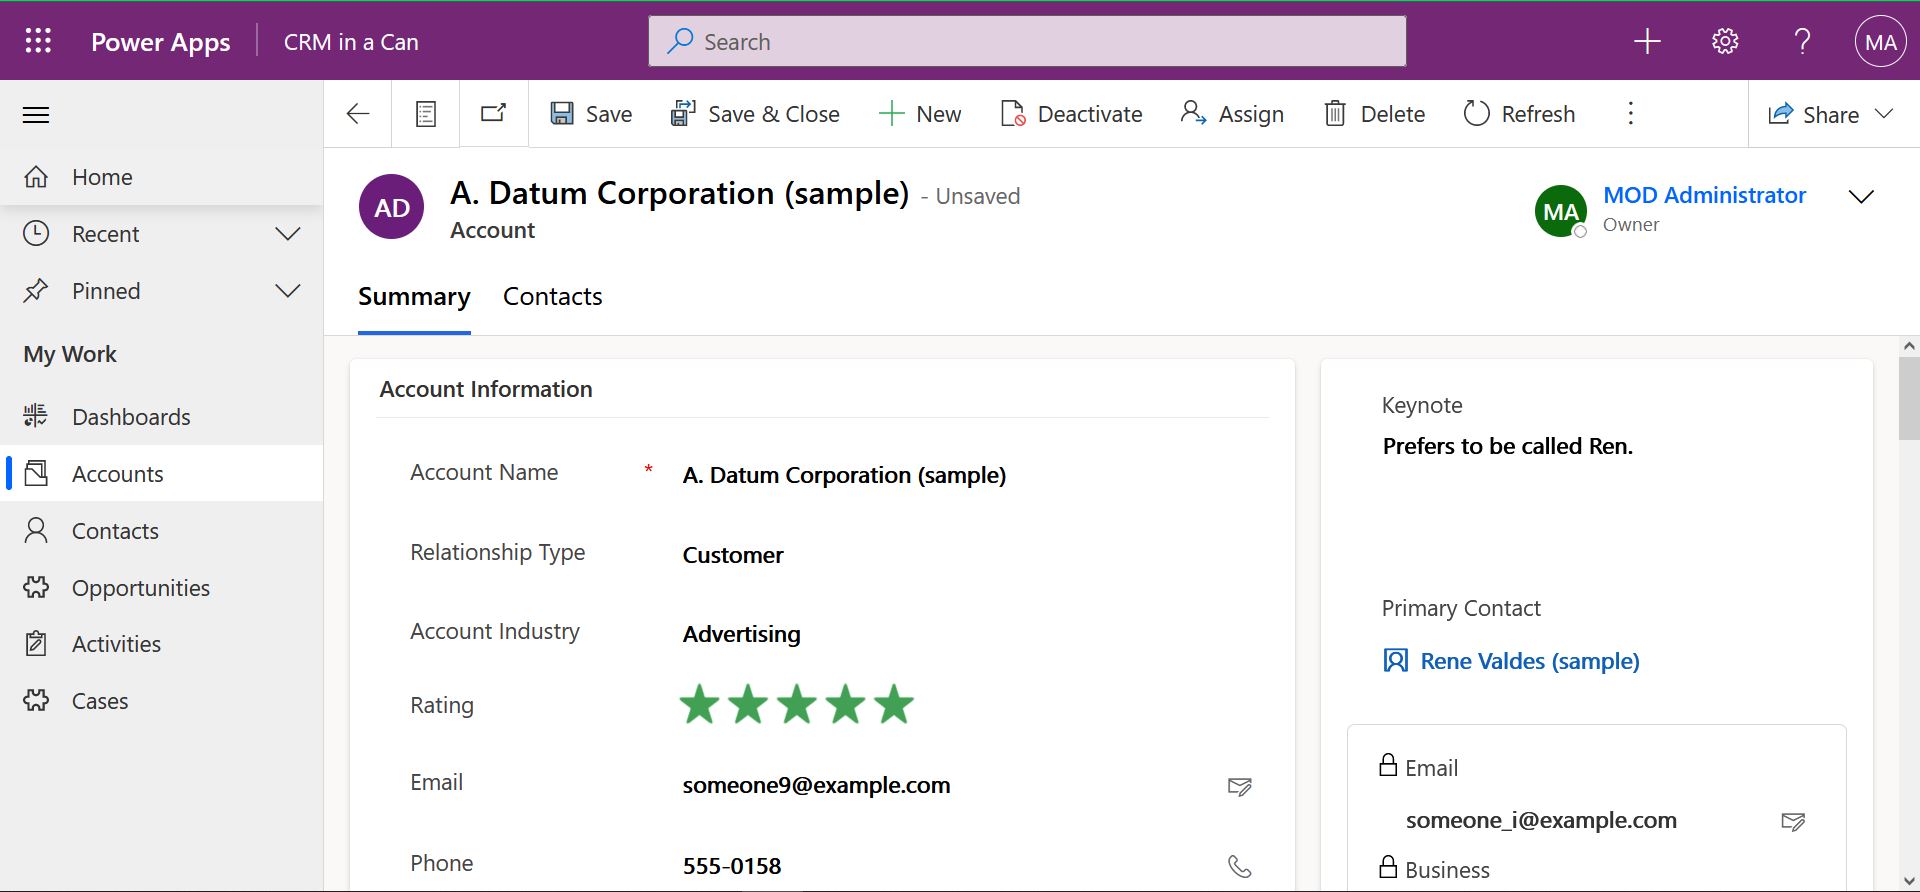Click the AD account avatar circle
Viewport: 1920px width, 892px height.
pyautogui.click(x=391, y=207)
